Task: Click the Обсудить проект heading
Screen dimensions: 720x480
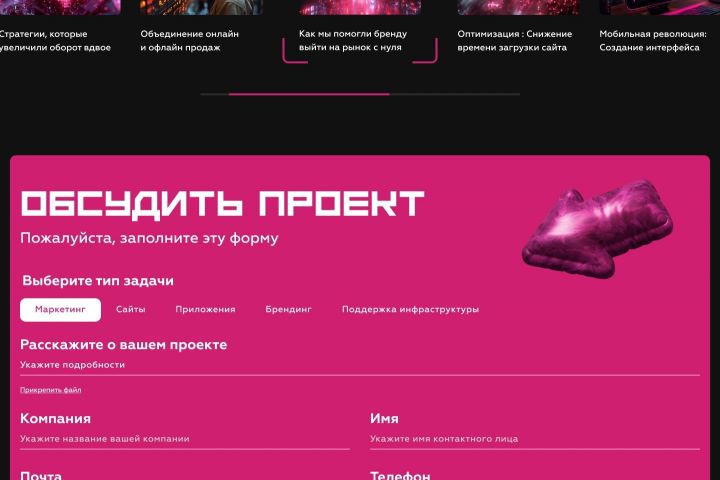Action: click(x=222, y=204)
